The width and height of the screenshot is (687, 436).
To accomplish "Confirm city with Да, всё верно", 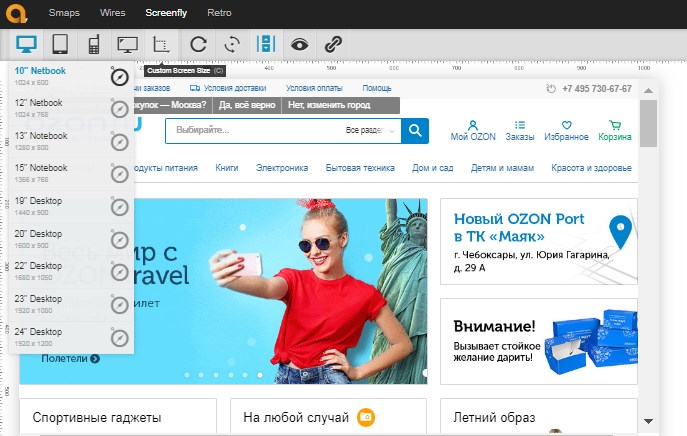I will point(247,105).
